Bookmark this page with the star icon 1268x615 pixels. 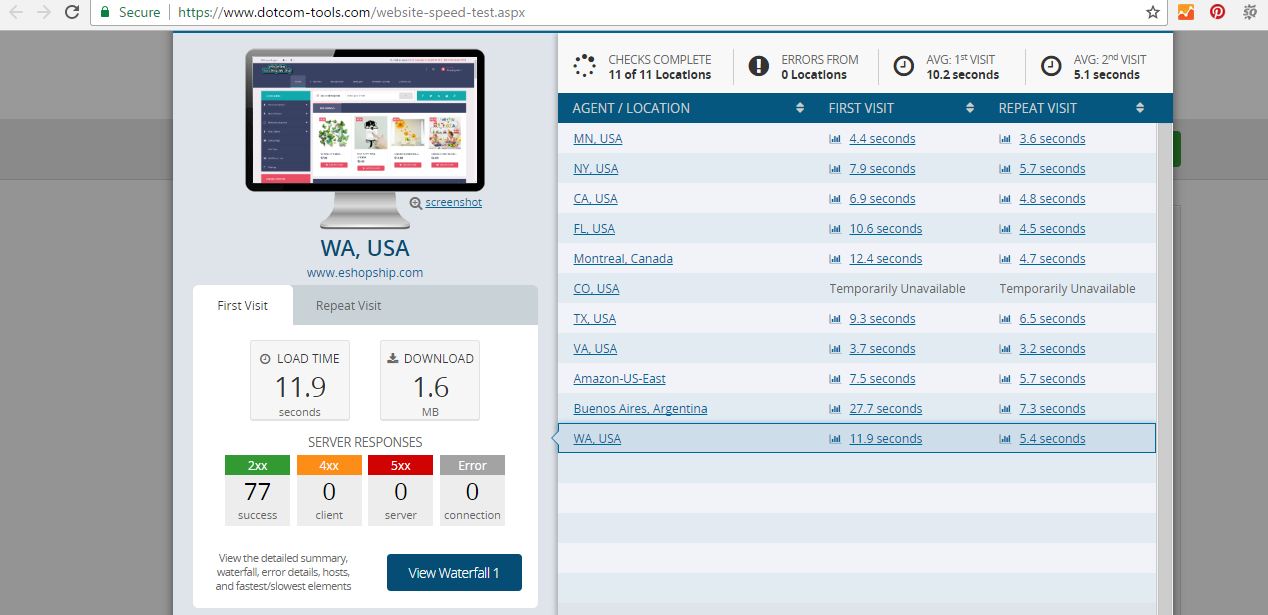(x=1152, y=12)
